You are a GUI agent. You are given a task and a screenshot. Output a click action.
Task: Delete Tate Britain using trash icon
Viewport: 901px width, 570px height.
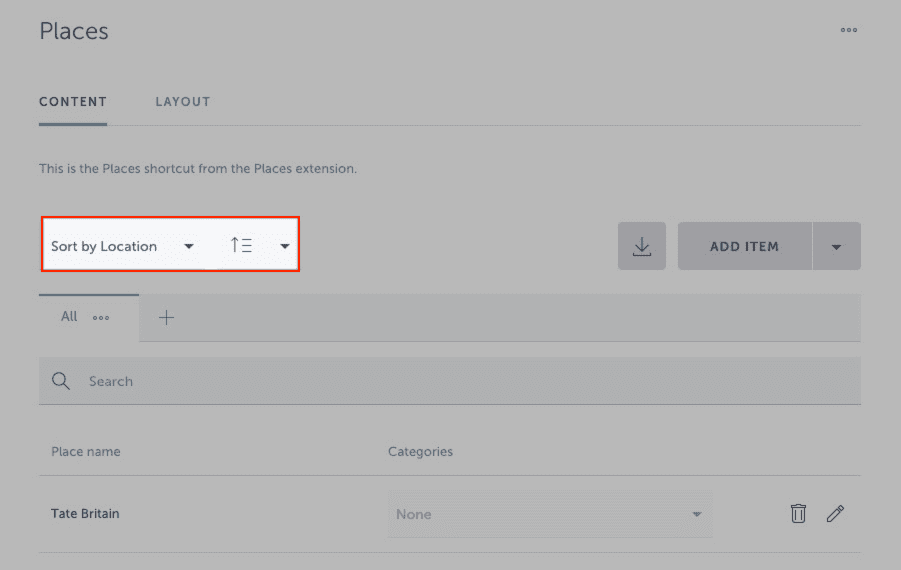tap(798, 514)
